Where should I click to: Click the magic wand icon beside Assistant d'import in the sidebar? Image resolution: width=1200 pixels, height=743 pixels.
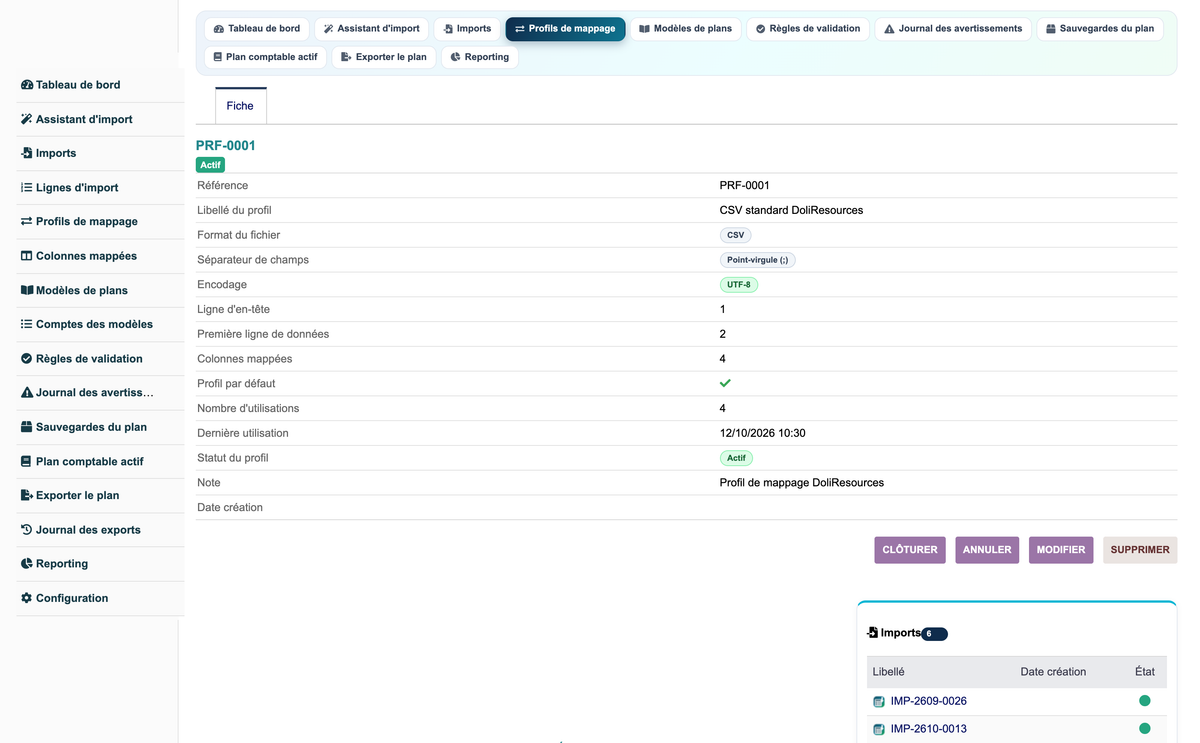pyautogui.click(x=27, y=119)
